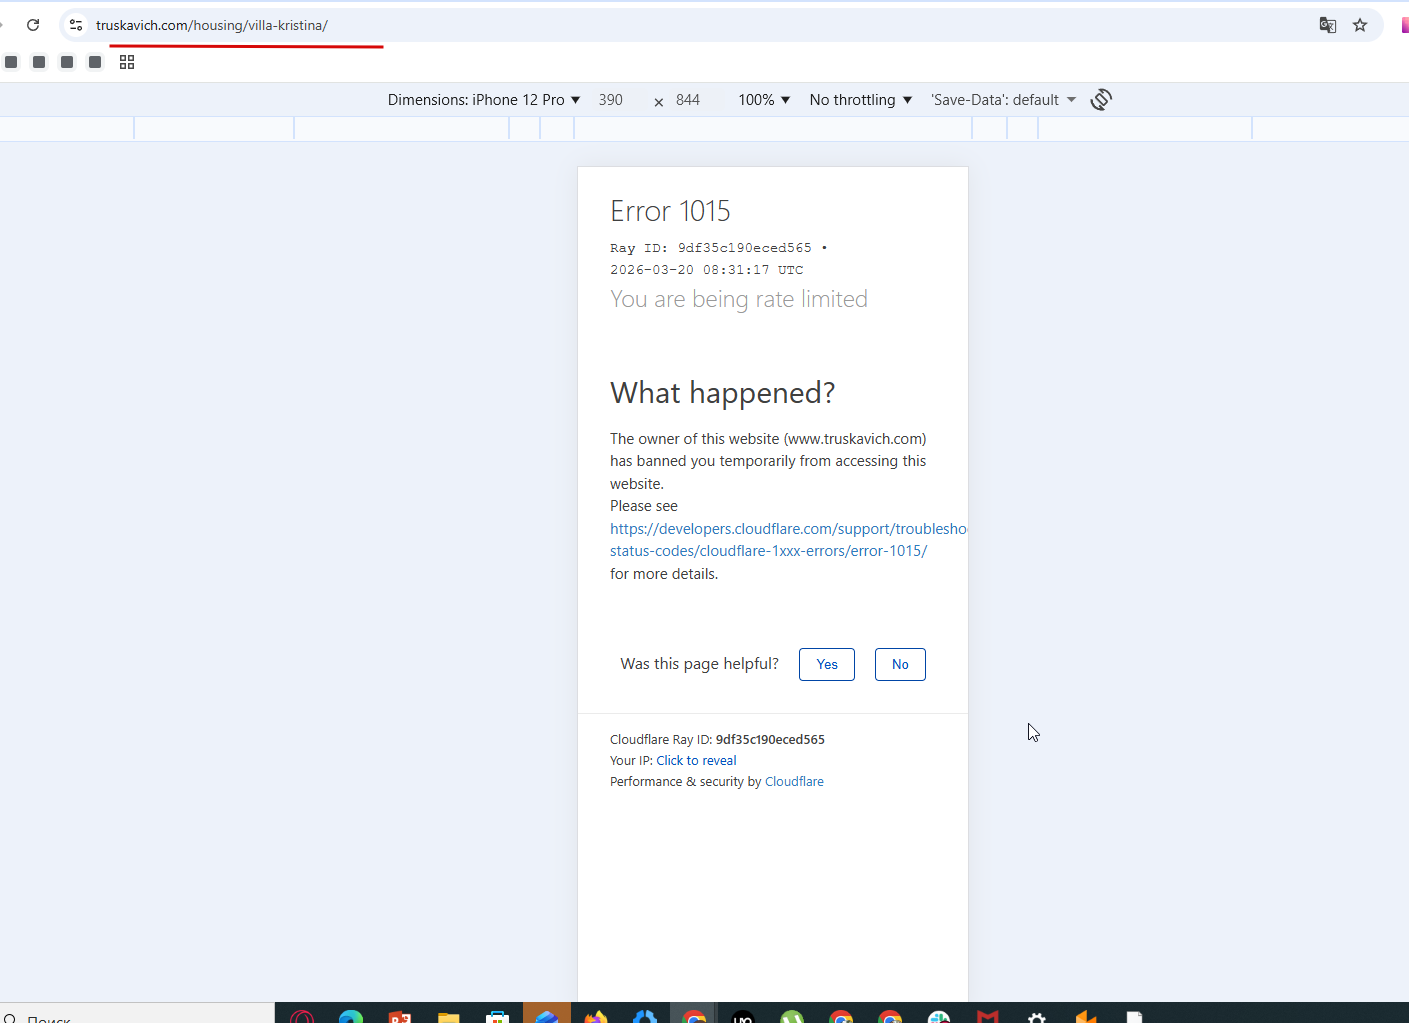This screenshot has height=1023, width=1409.
Task: Select Ray ID: 9df35c190eced565 monospace line
Action: point(718,248)
